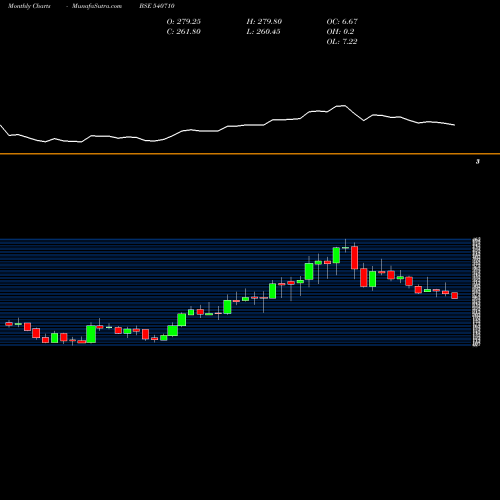
Task: Click the last red candlestick on the right
Action: point(455,296)
